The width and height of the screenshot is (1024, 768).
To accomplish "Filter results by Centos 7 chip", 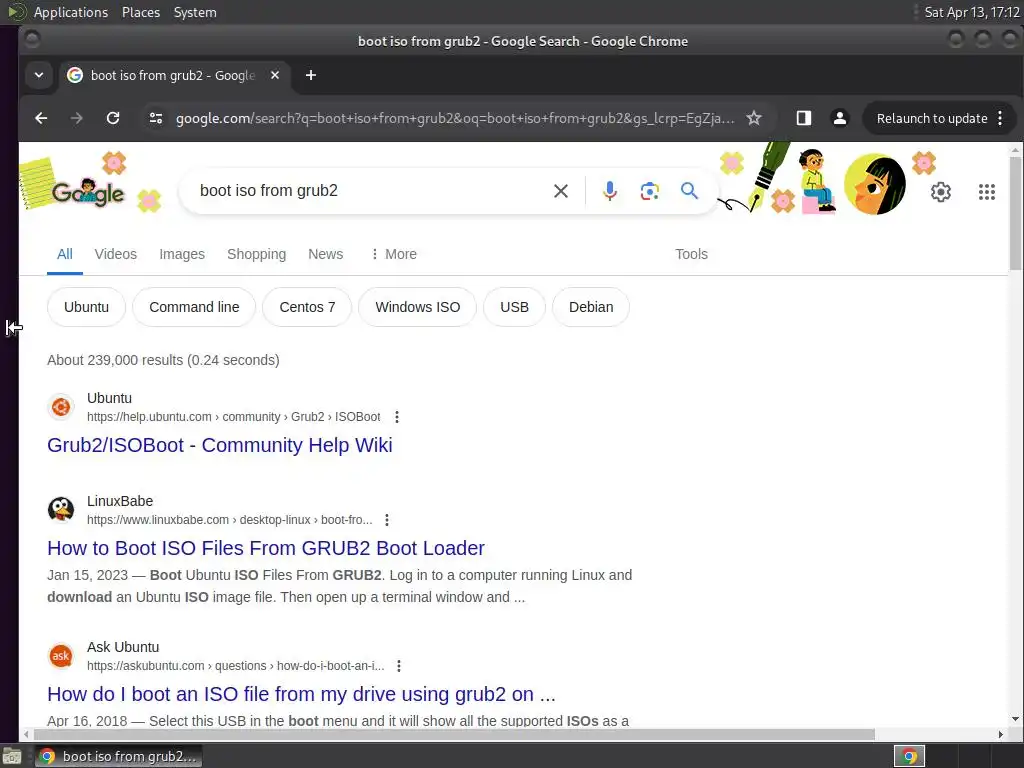I will coord(307,307).
